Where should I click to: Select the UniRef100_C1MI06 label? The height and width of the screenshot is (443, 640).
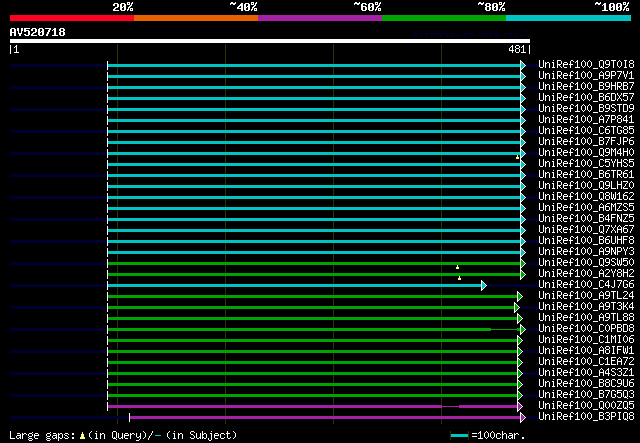(586, 340)
